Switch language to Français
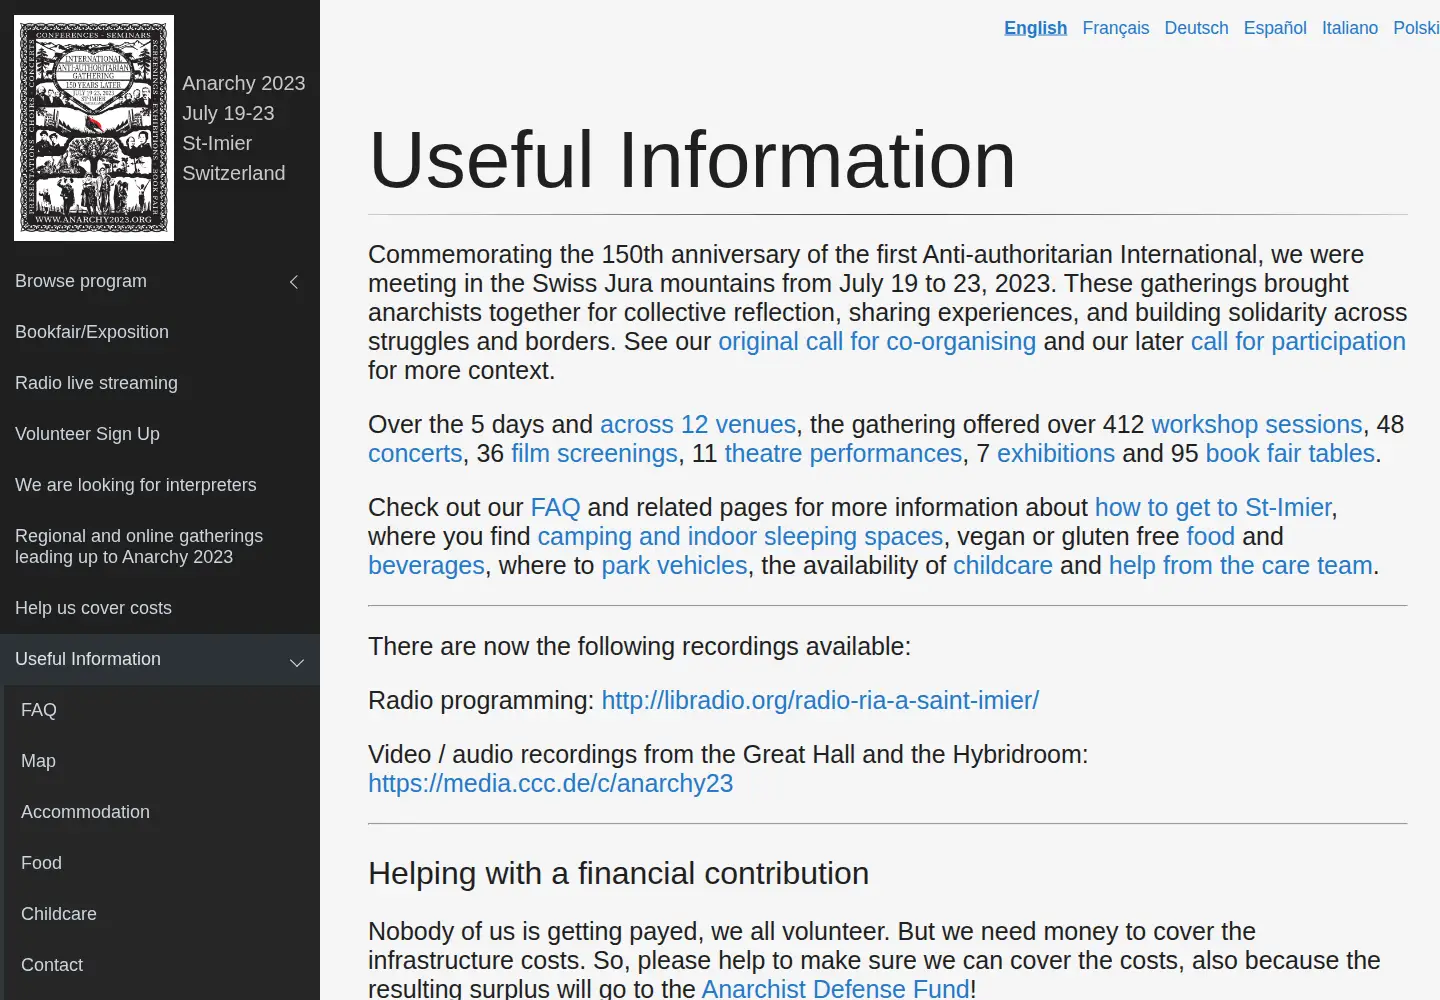The height and width of the screenshot is (1000, 1440). point(1115,28)
